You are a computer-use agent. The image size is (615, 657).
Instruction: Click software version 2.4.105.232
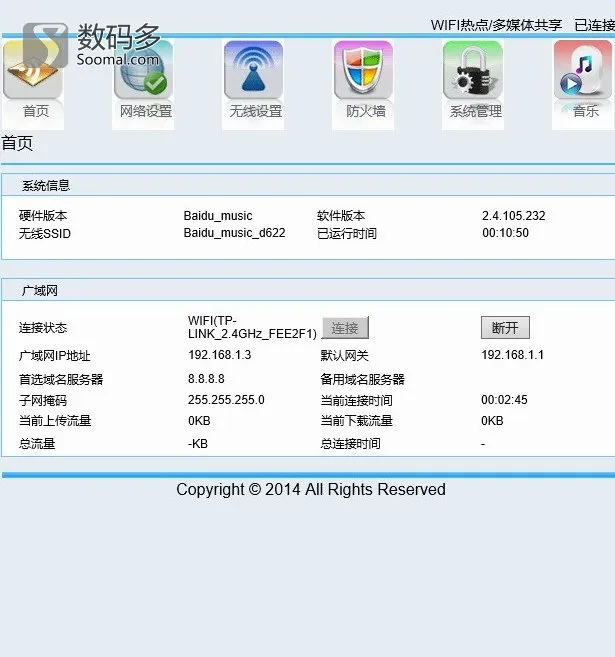click(514, 216)
